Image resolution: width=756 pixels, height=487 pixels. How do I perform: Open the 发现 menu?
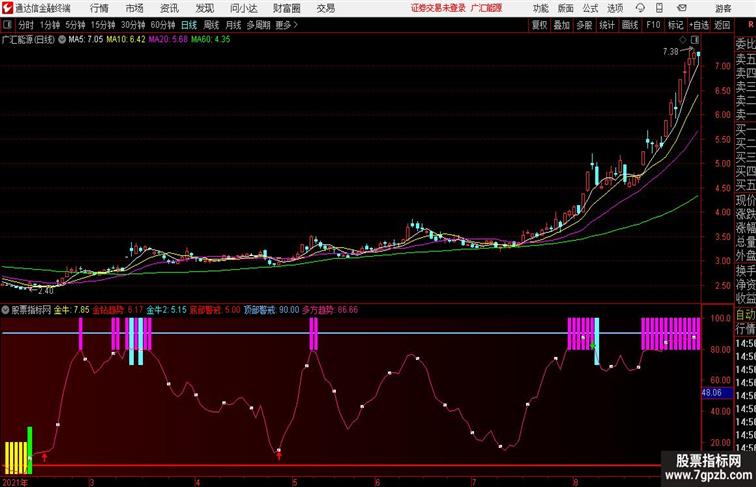[204, 8]
